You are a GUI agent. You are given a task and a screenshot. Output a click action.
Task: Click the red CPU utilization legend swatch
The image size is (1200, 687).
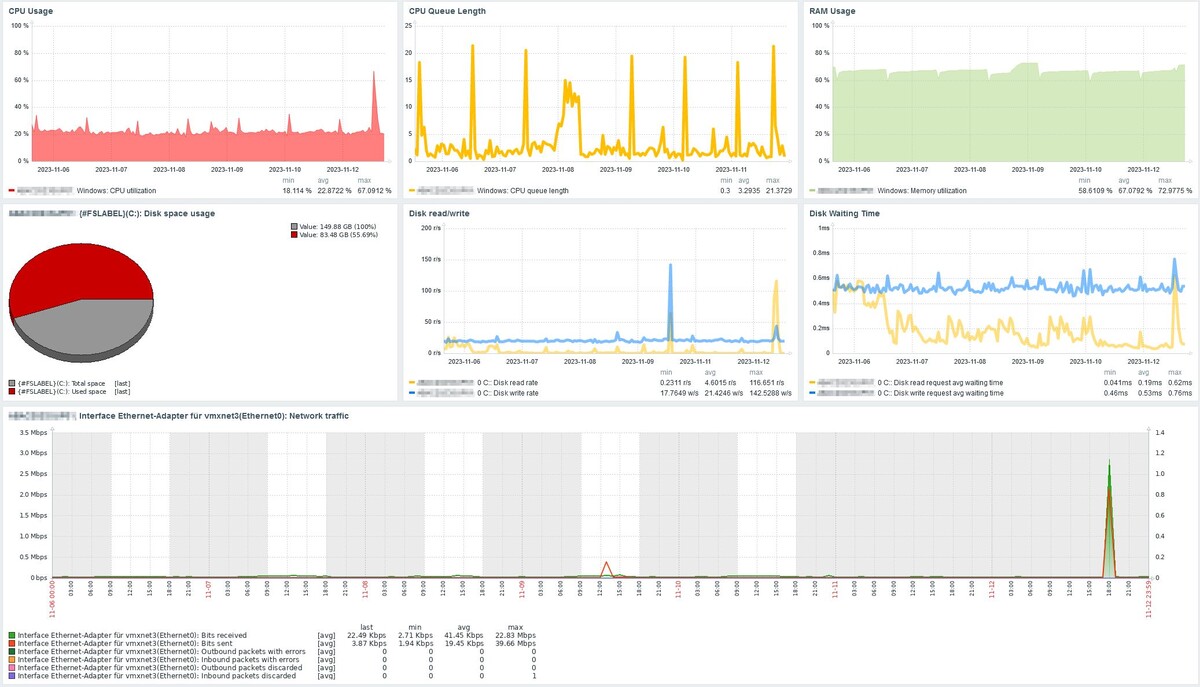click(x=12, y=190)
